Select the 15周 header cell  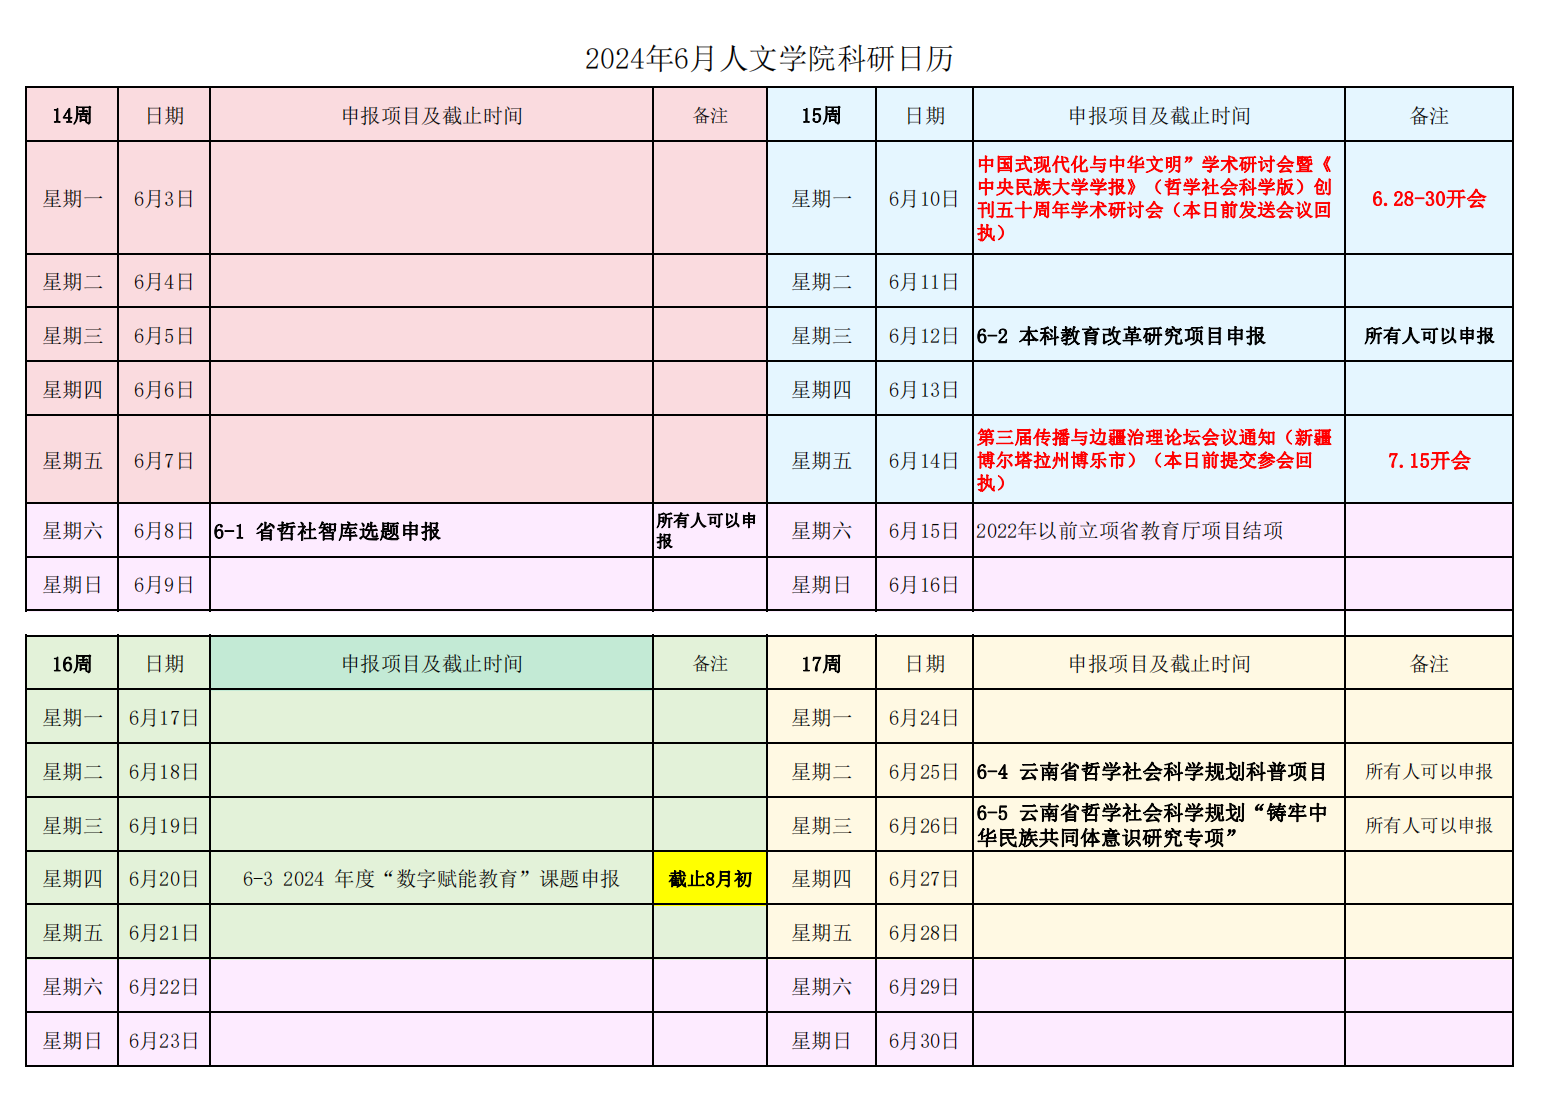point(821,116)
